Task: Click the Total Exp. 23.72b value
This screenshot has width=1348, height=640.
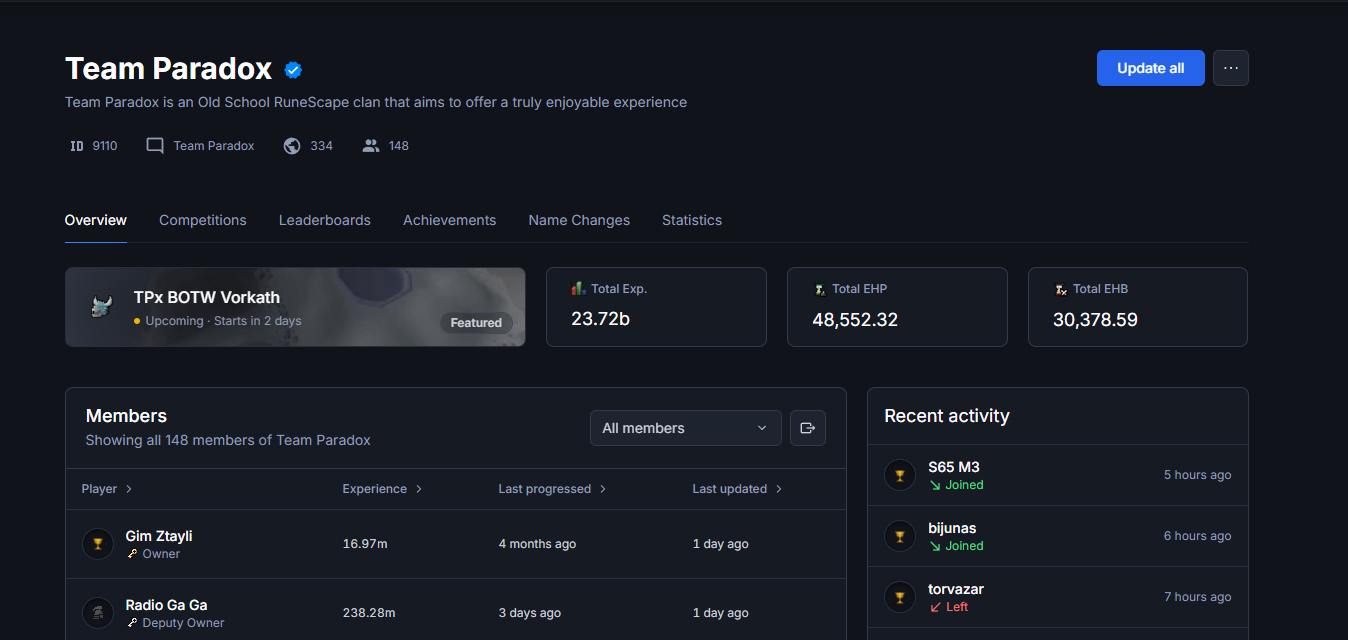Action: tap(600, 319)
